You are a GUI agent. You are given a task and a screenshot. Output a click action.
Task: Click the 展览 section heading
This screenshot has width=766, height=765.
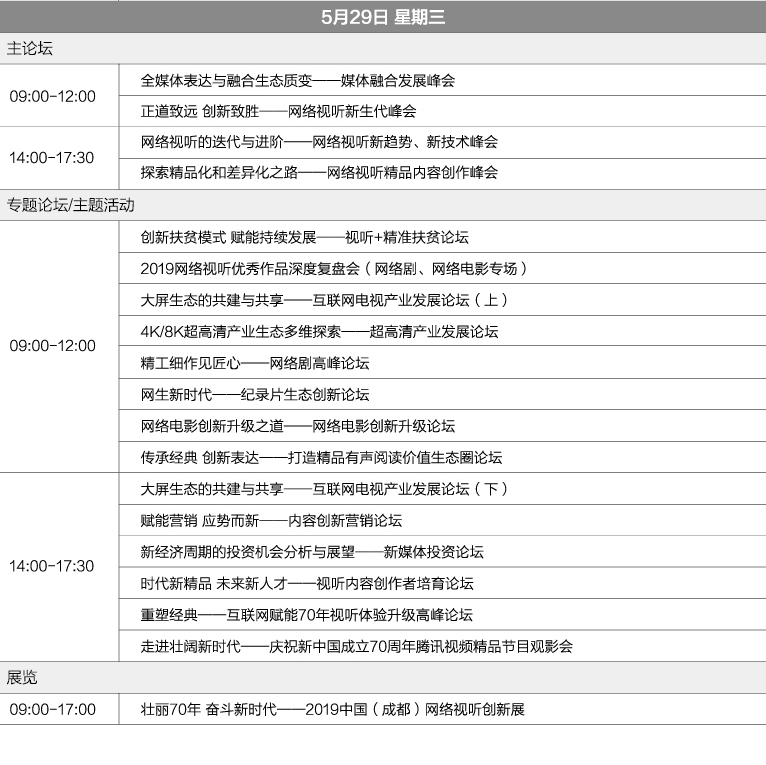[22, 677]
